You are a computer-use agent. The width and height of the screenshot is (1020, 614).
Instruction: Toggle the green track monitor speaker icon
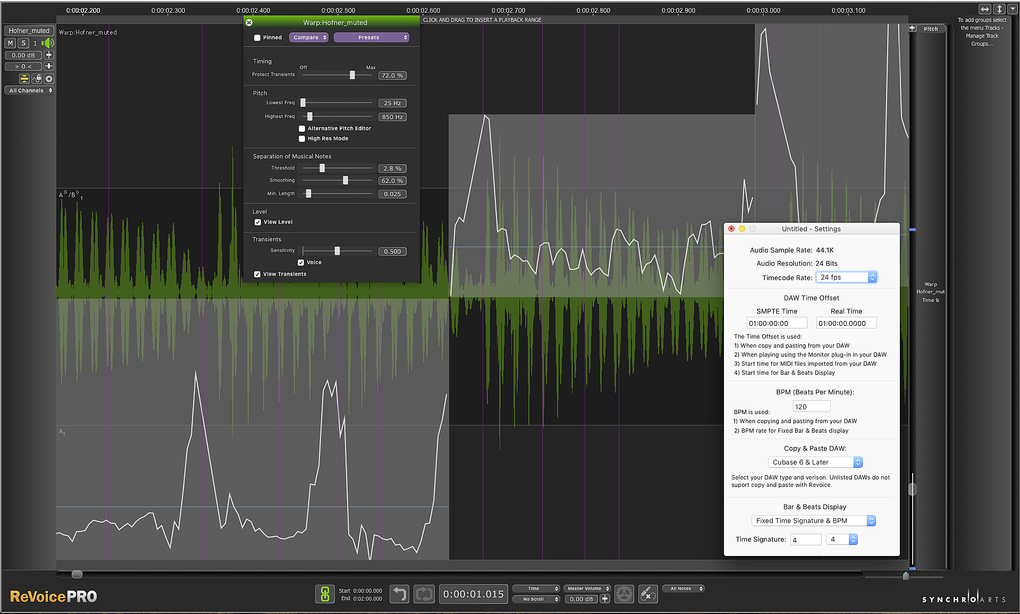tap(48, 43)
